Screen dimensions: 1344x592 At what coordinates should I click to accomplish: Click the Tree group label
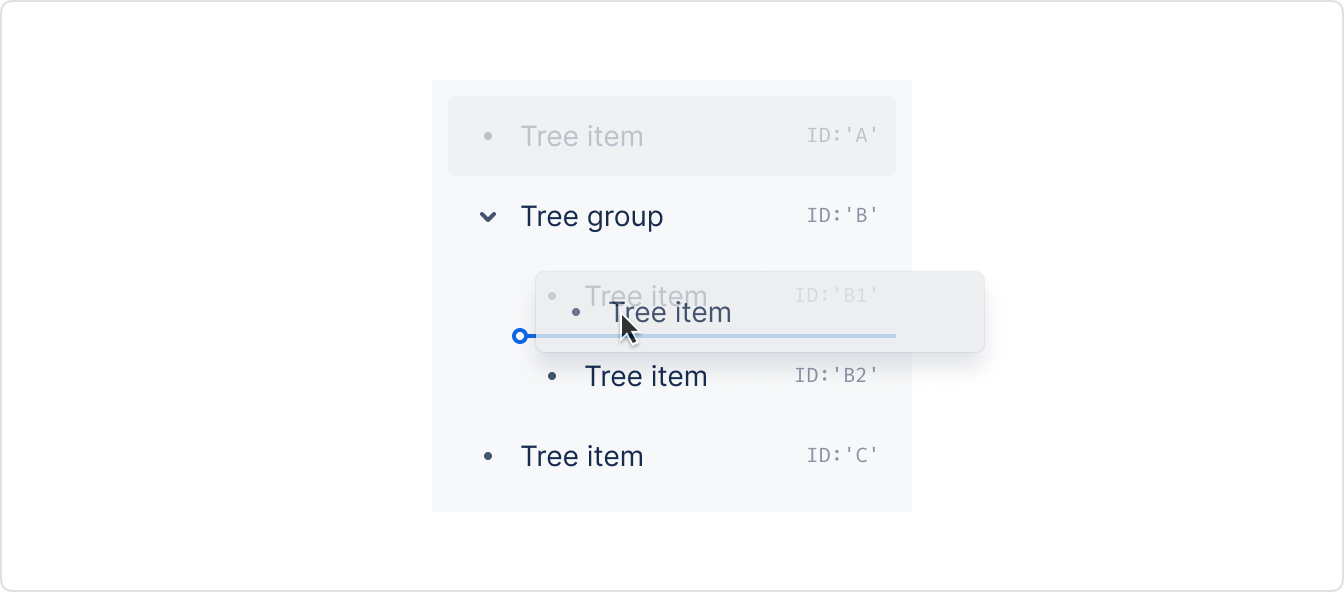coord(592,217)
